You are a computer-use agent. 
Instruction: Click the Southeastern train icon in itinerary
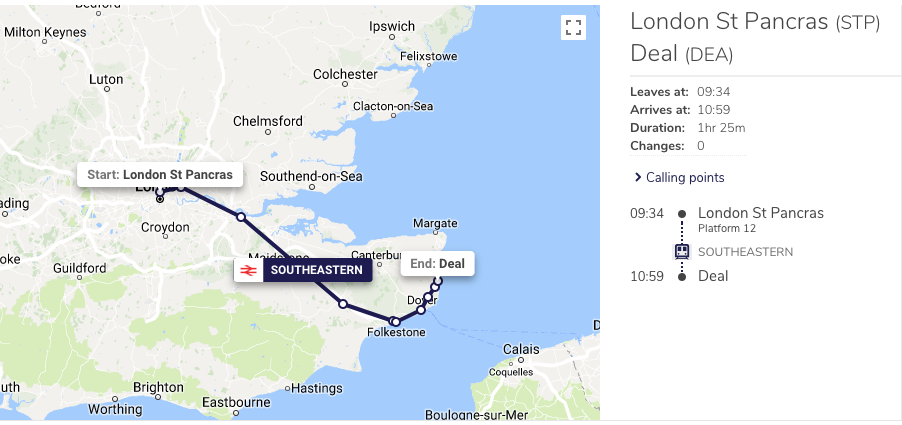click(682, 251)
